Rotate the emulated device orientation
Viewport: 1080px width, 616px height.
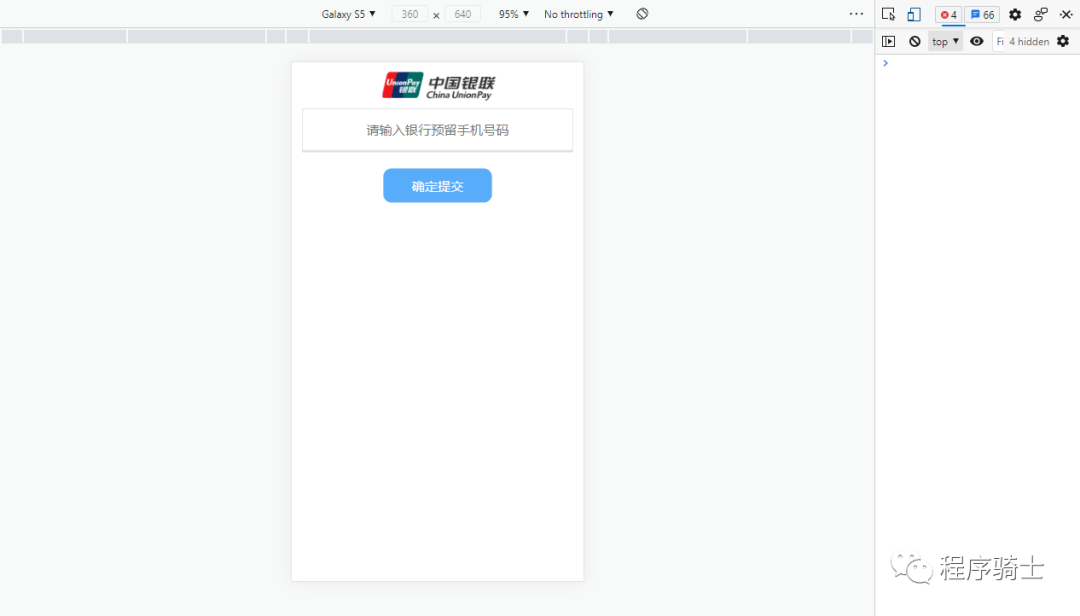pyautogui.click(x=641, y=14)
